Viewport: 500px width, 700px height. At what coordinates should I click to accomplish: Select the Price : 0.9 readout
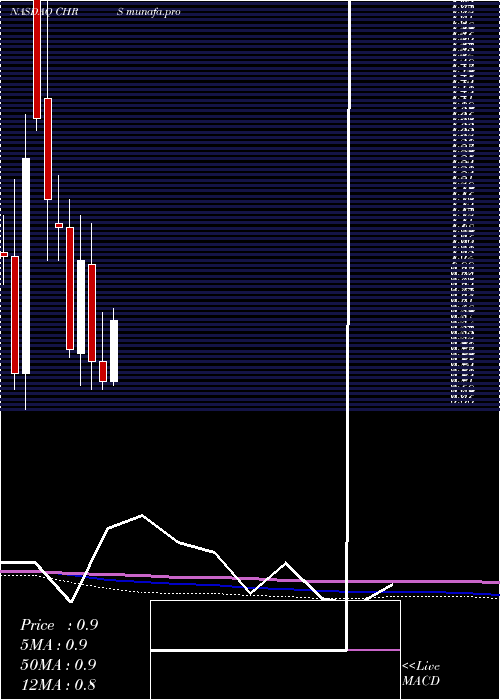(x=59, y=625)
